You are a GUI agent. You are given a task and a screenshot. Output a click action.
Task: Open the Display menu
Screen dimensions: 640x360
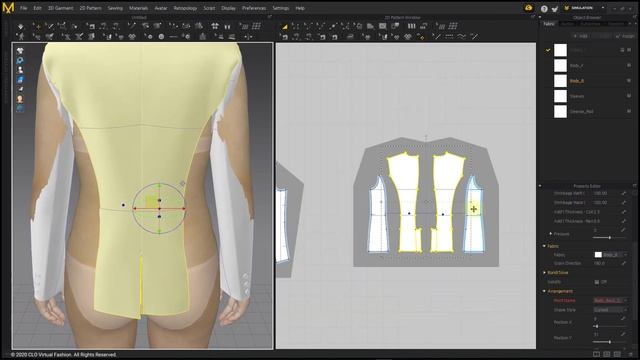[x=228, y=8]
